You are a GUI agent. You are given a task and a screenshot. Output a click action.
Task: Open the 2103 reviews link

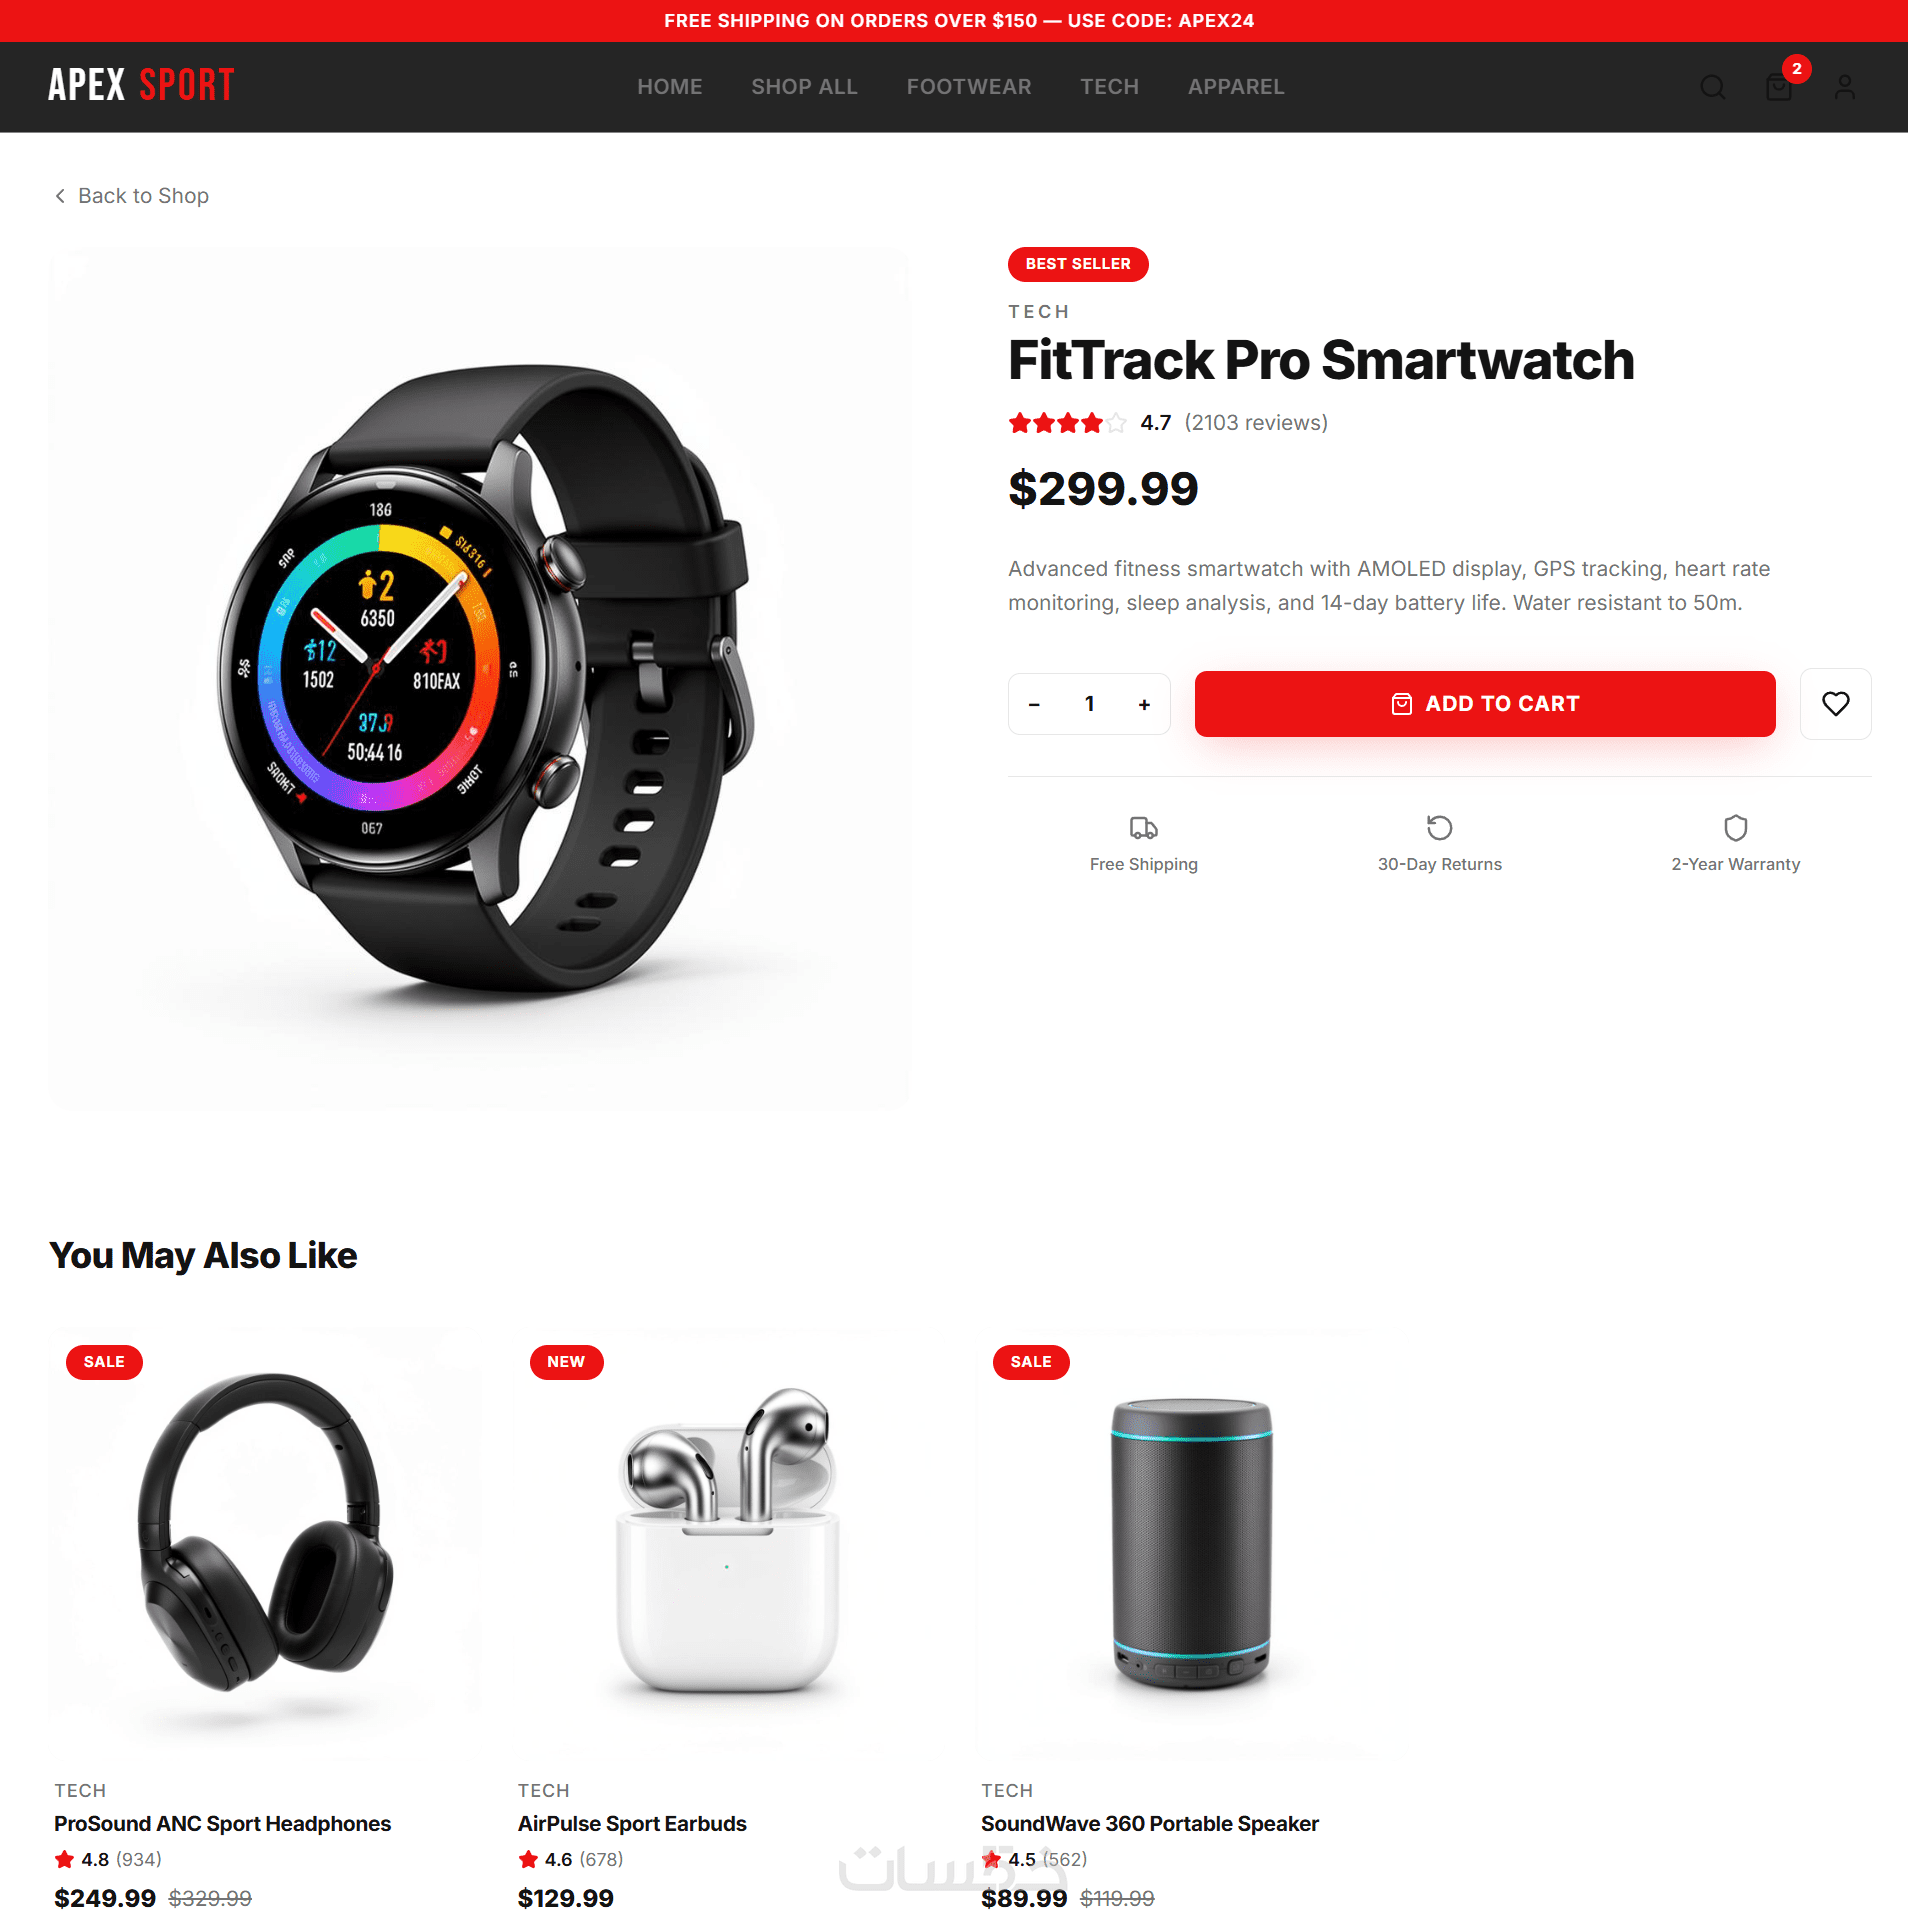1256,423
